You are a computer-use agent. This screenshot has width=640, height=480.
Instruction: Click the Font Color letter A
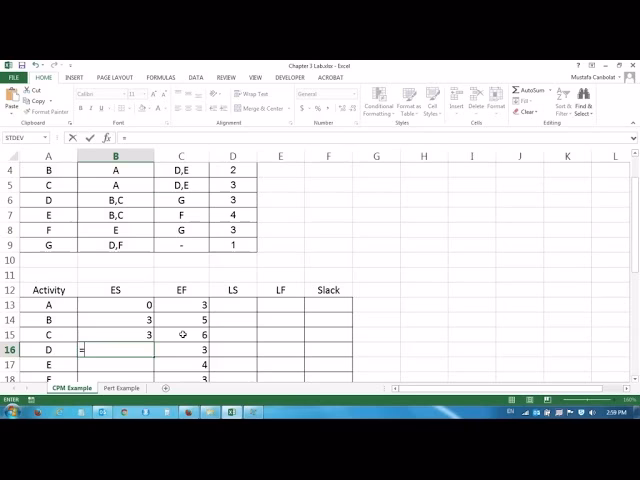click(158, 108)
